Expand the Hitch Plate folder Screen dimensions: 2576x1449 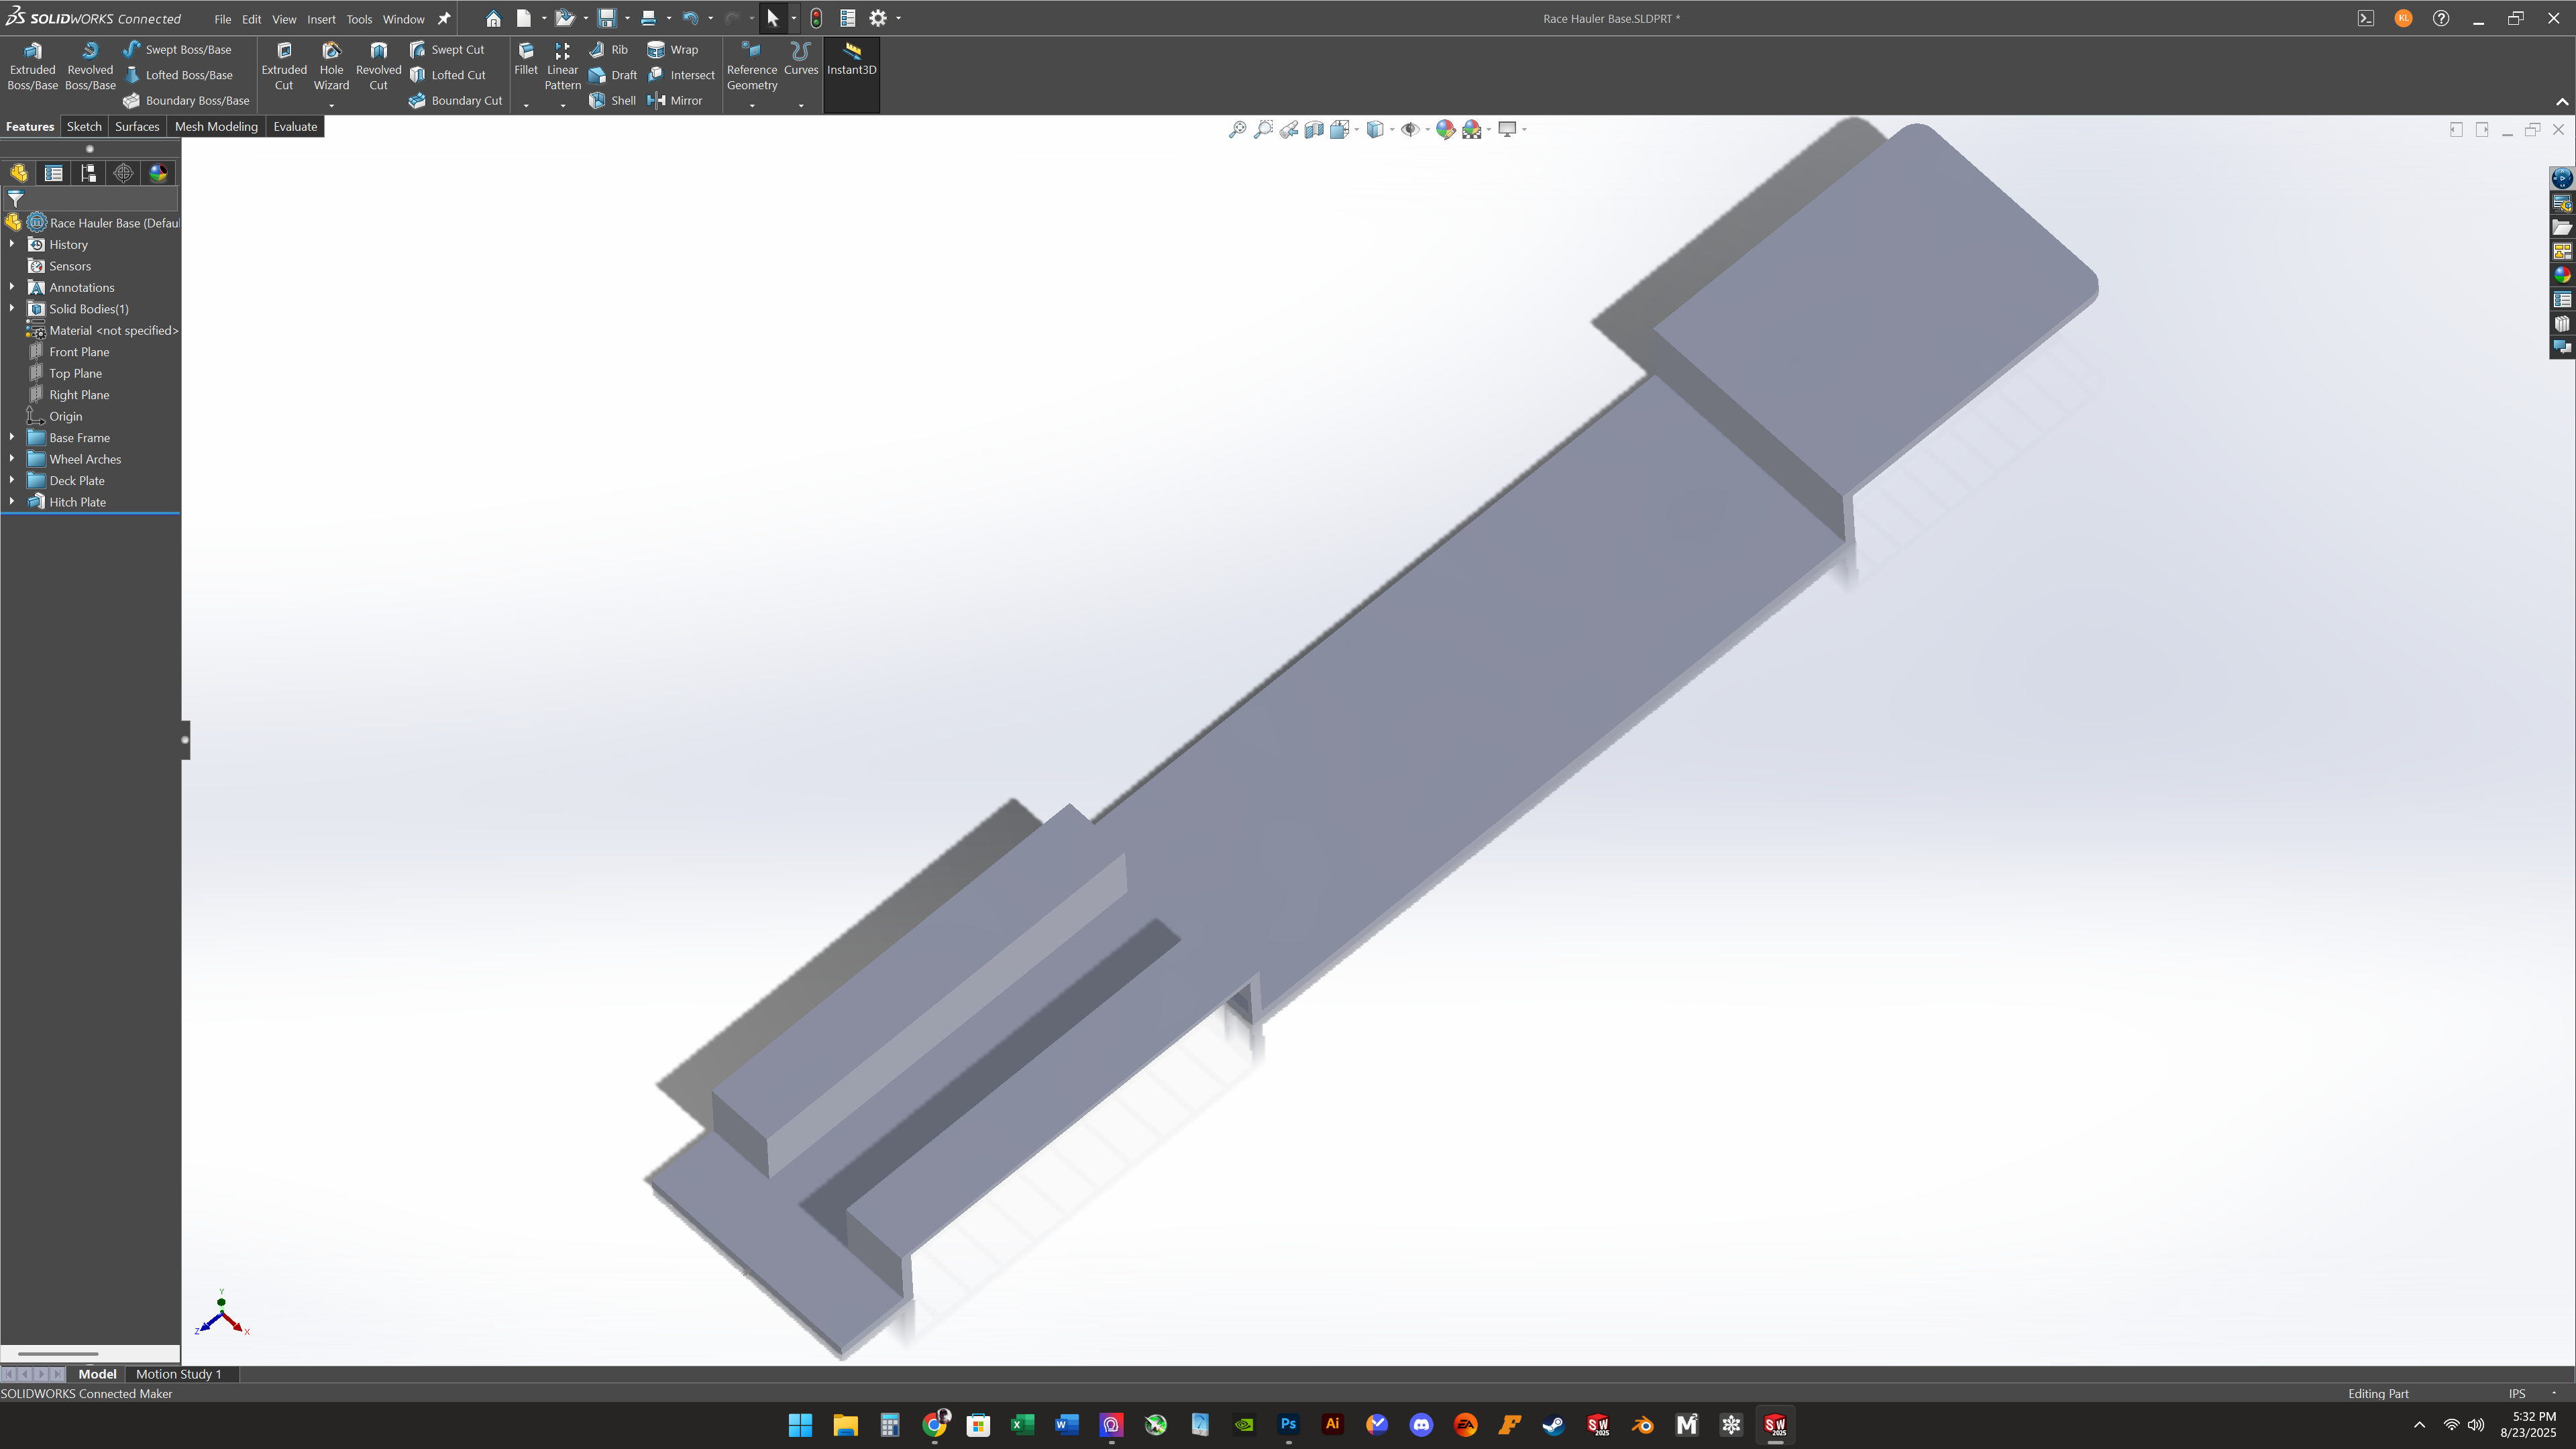pos(12,502)
